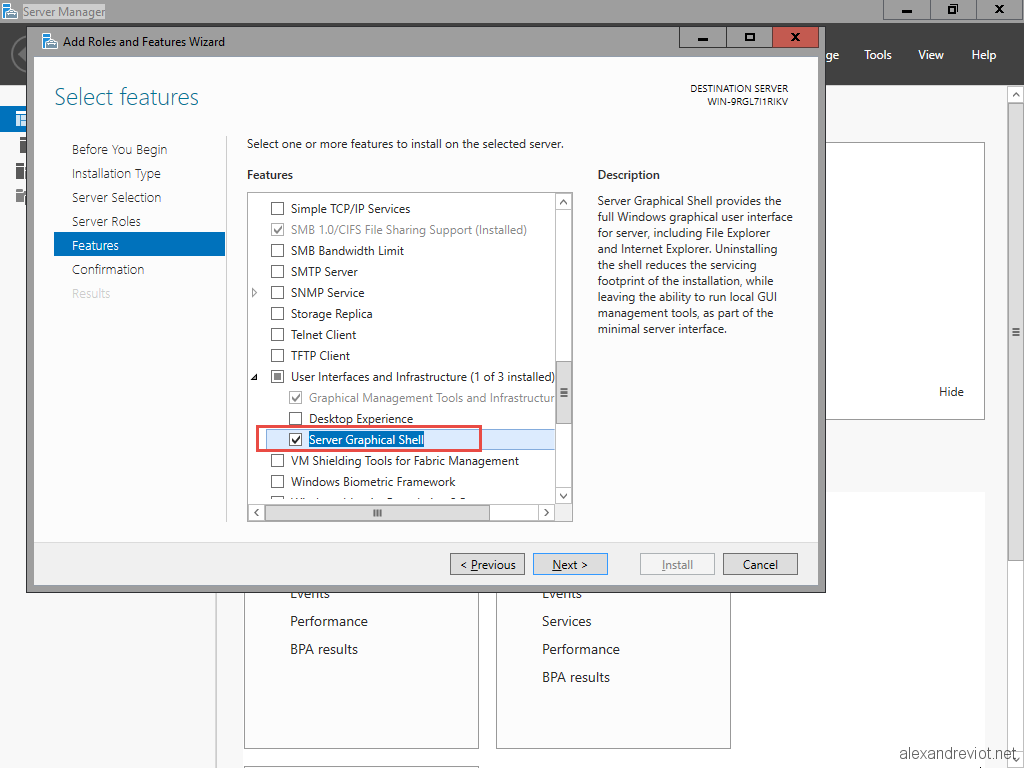
Task: Select the Storage Replica feature label
Action: click(x=332, y=313)
